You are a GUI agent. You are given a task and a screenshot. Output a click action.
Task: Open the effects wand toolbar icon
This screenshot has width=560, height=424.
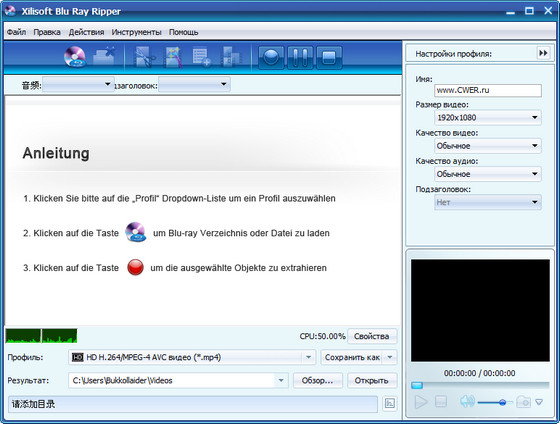[x=173, y=57]
